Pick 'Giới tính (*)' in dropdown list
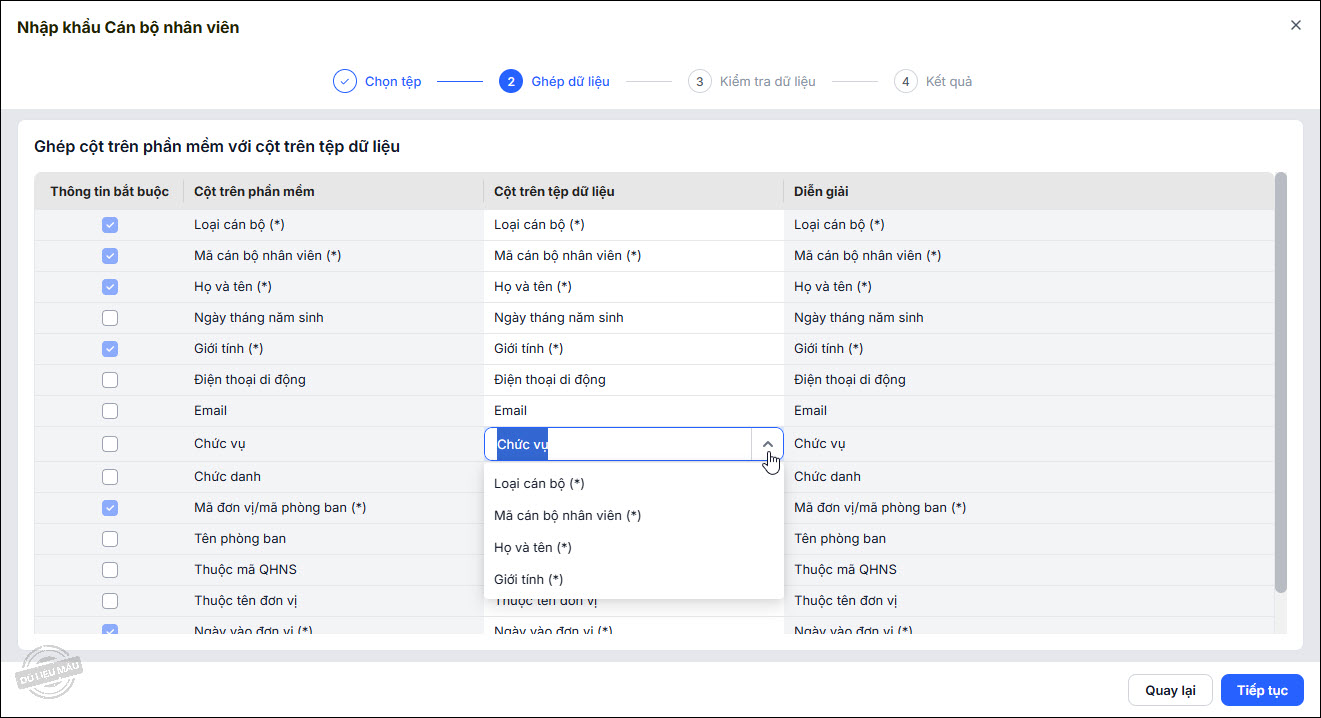This screenshot has height=718, width=1321. (x=528, y=580)
